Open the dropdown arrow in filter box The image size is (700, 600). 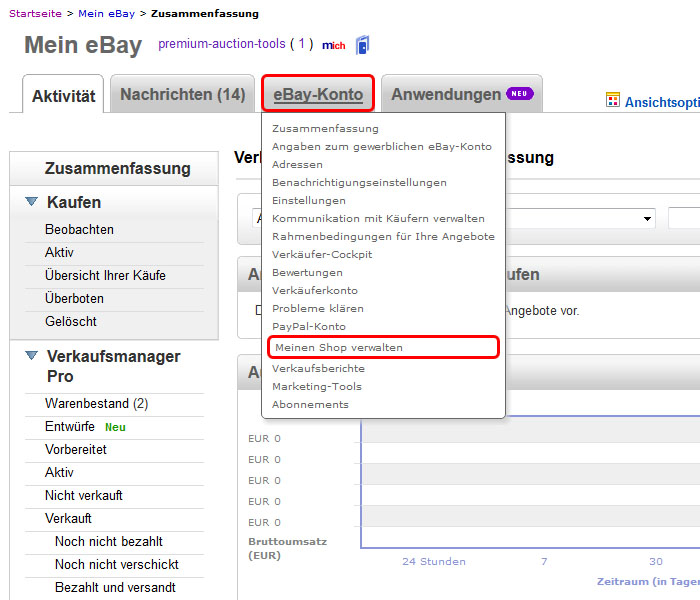(x=647, y=218)
